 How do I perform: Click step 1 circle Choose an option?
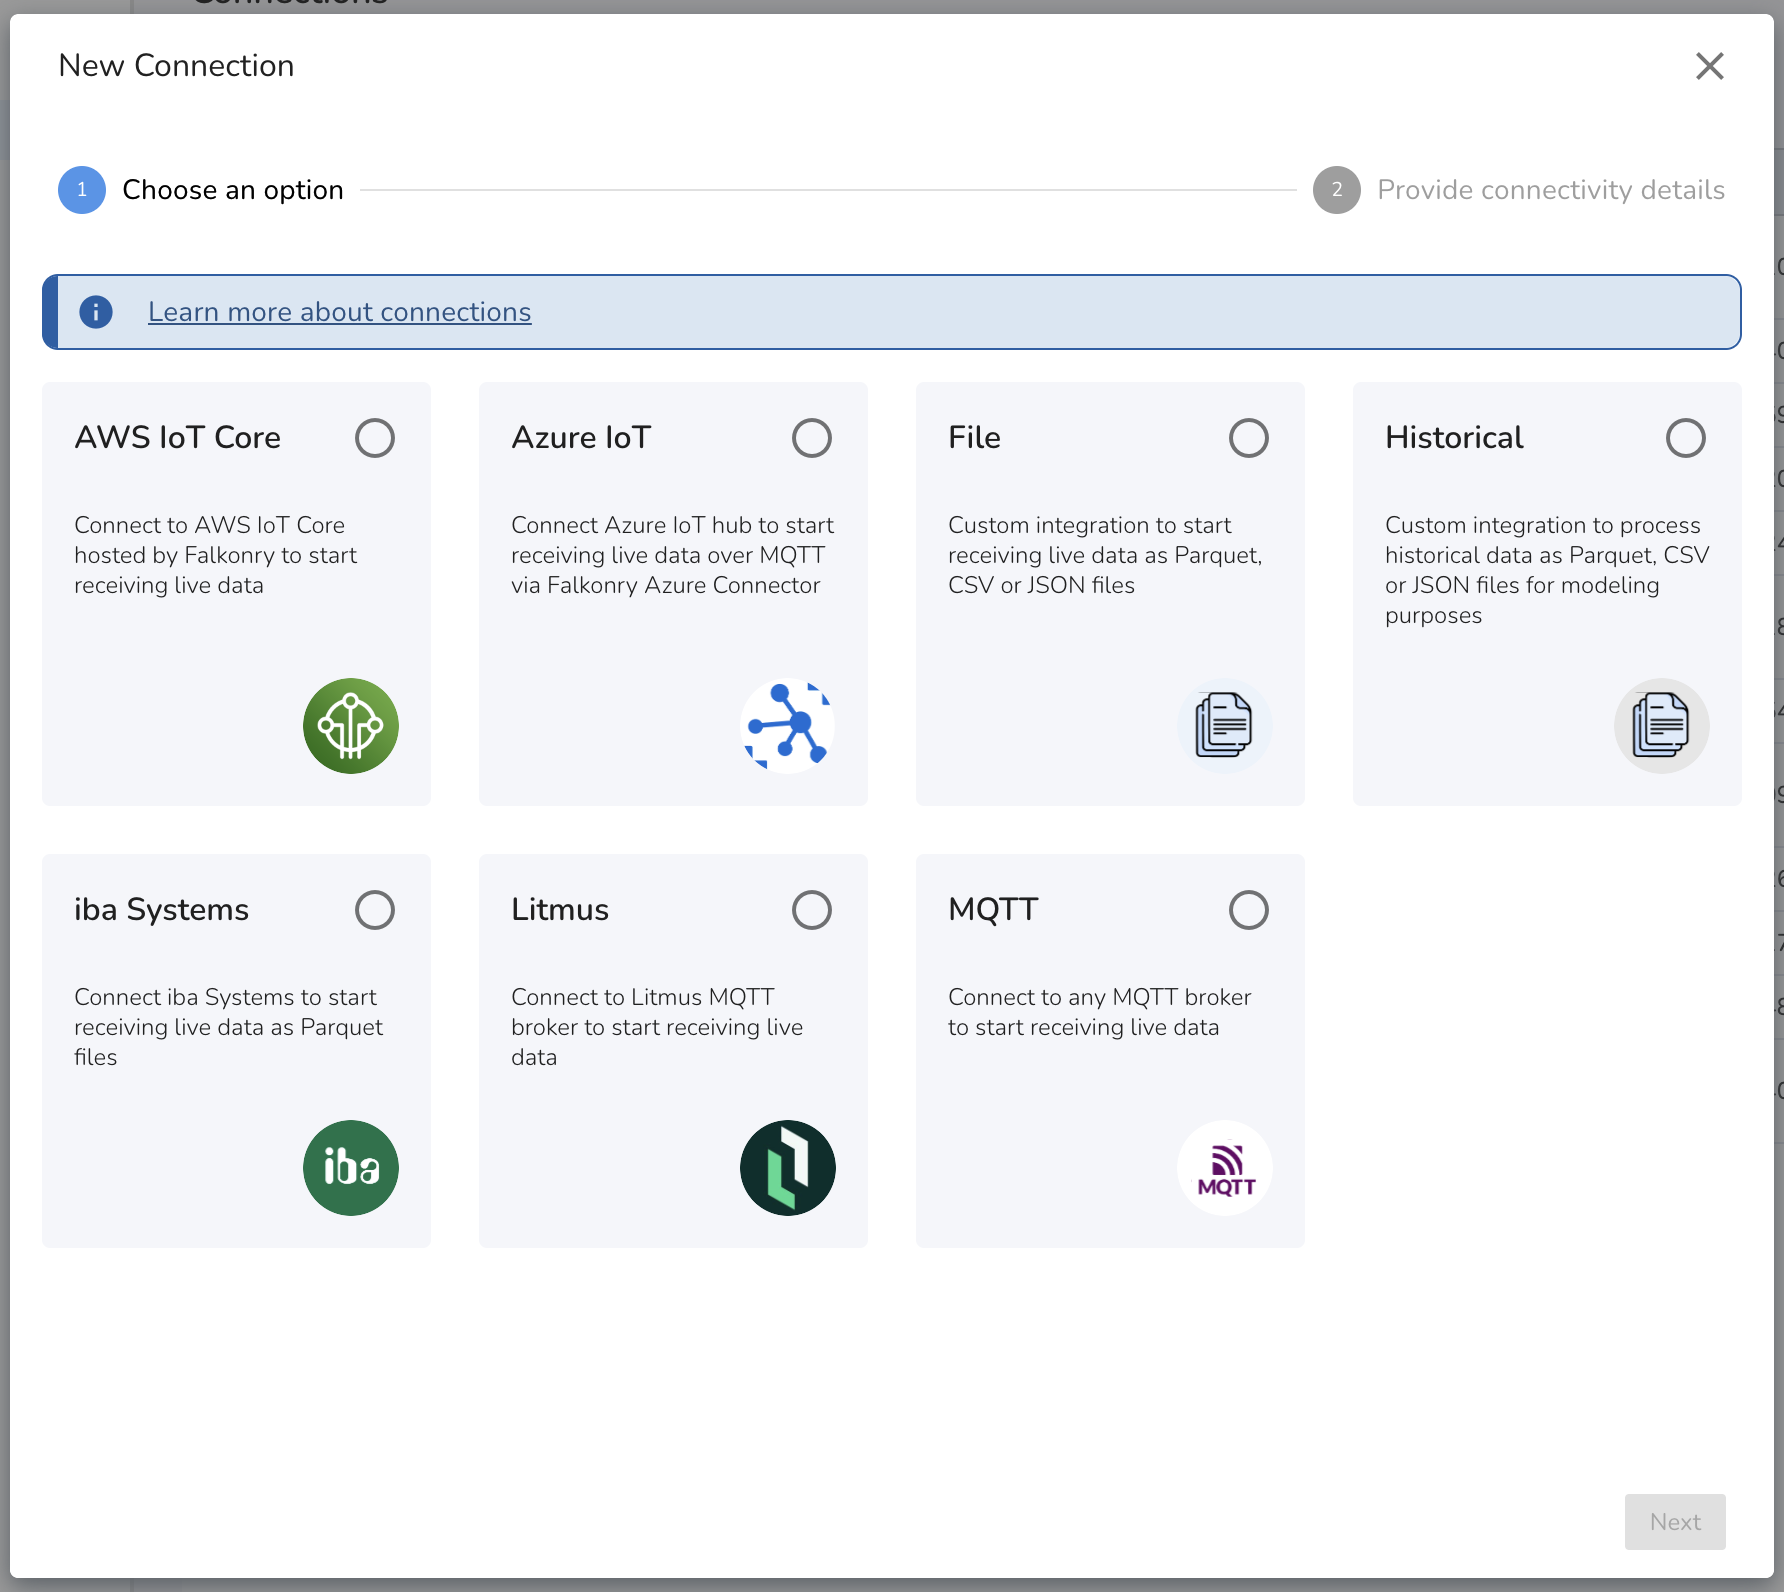82,190
